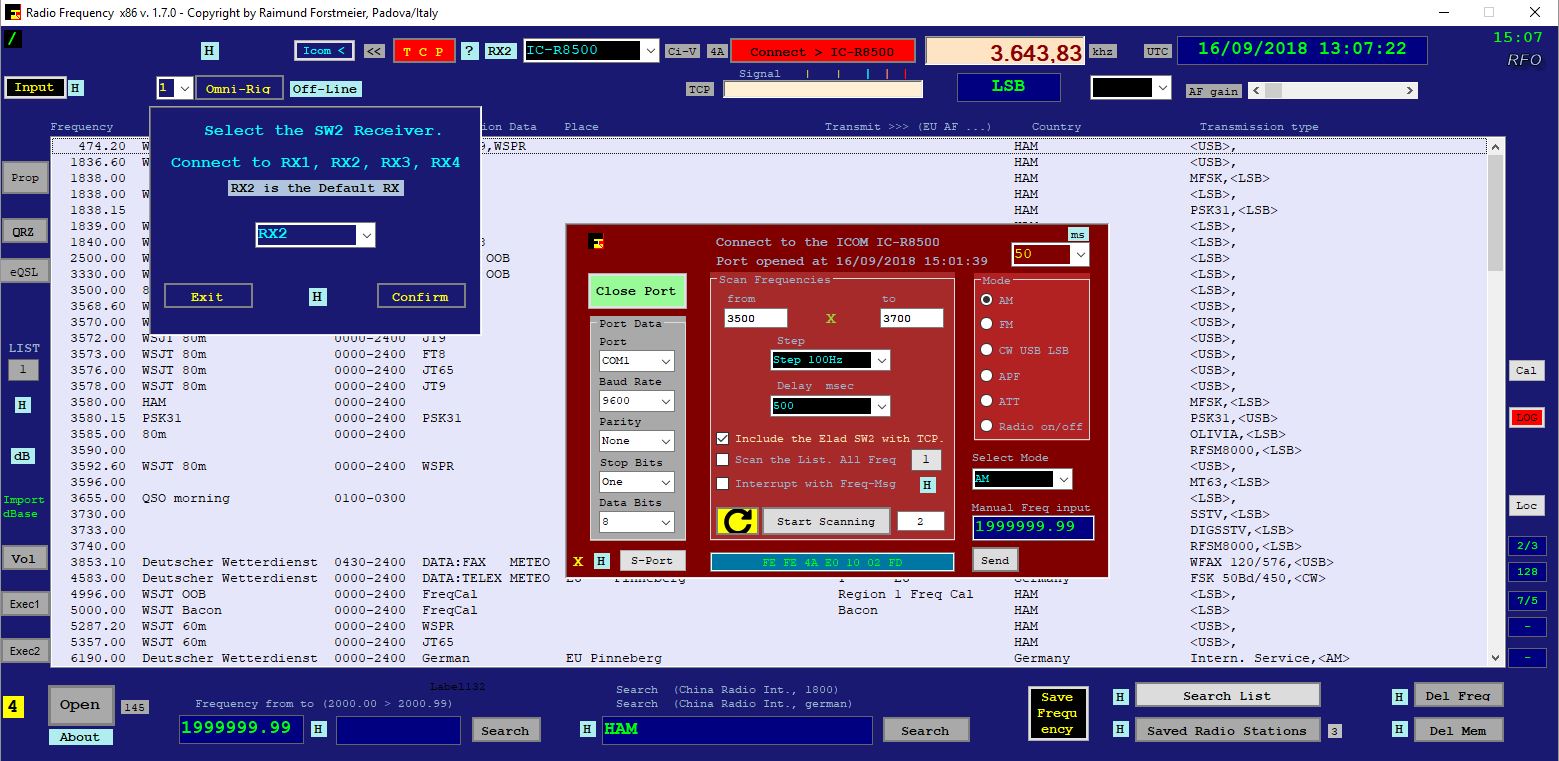Select the FM mode radio button
Viewport: 1559px width, 761px height.
click(988, 322)
